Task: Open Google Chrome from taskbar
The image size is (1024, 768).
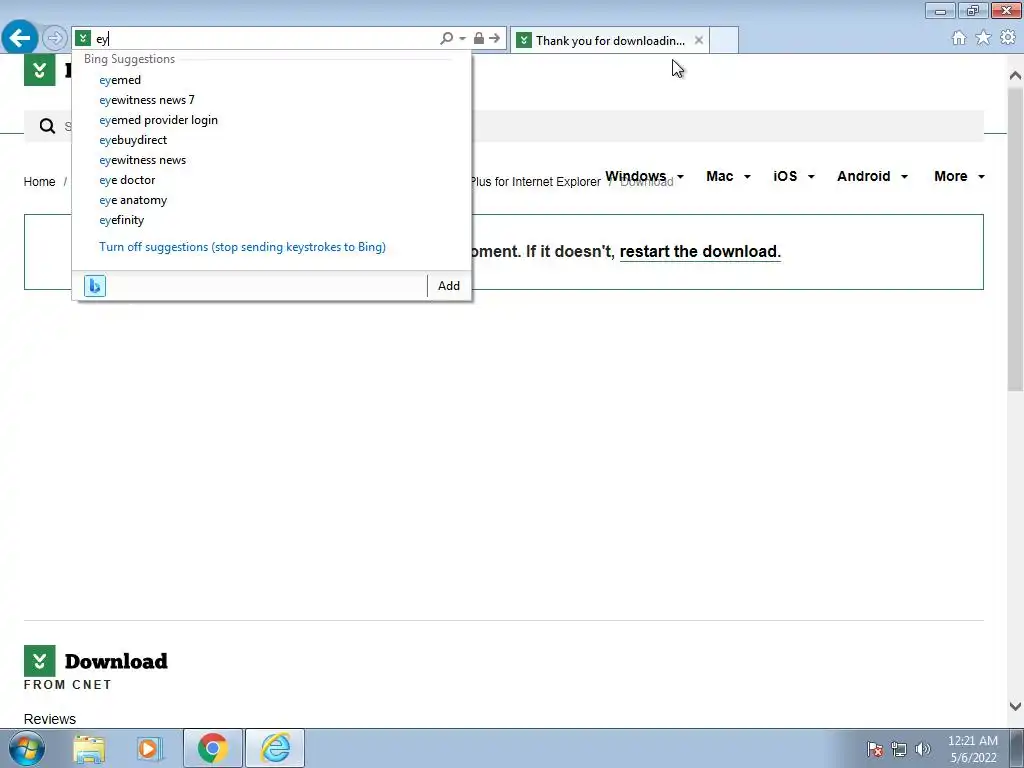Action: (x=212, y=748)
